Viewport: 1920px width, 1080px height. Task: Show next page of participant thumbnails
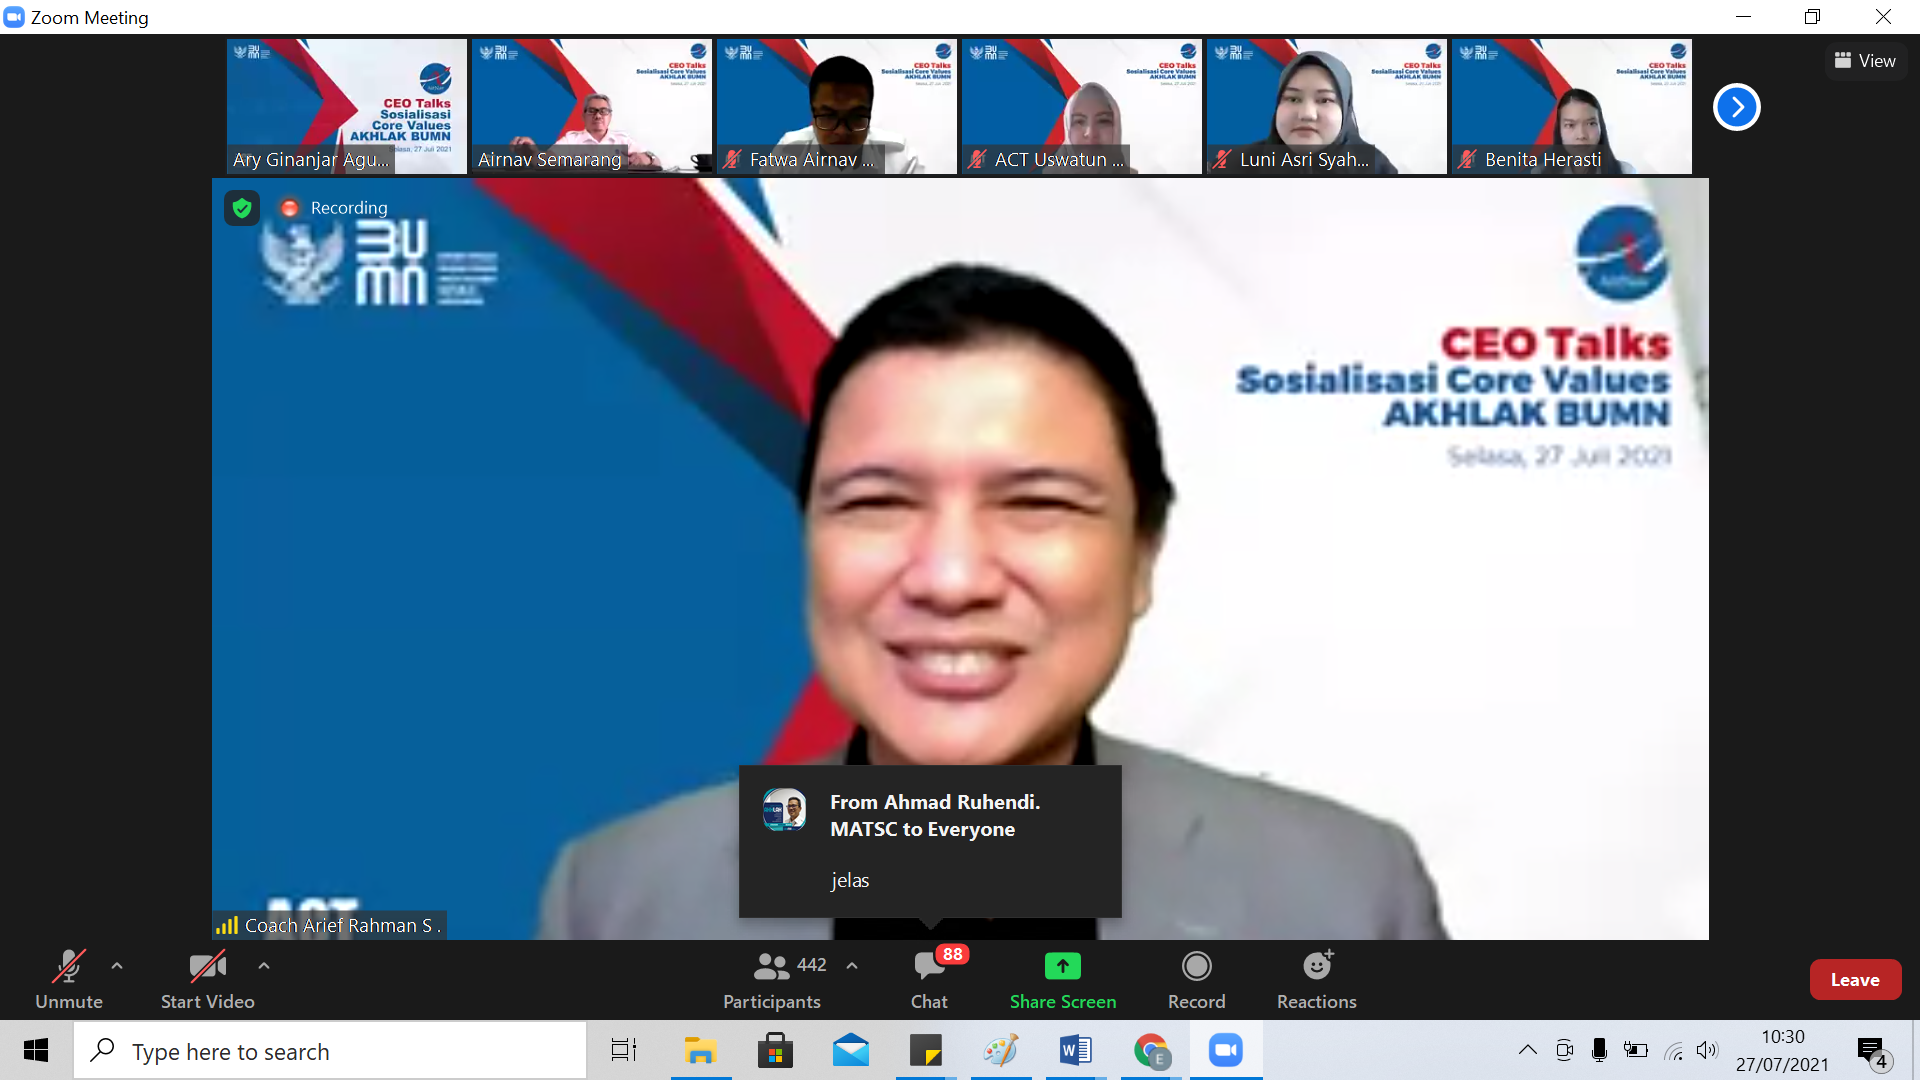tap(1736, 107)
